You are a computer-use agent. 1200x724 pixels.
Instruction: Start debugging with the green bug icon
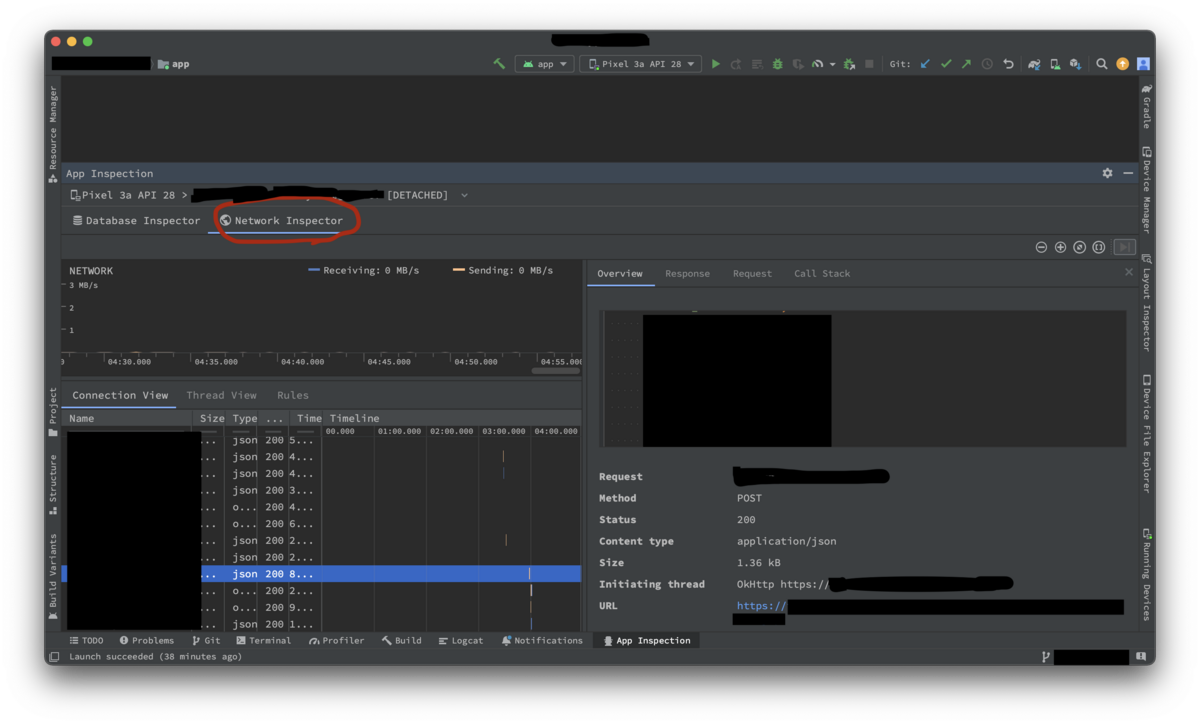coord(777,64)
